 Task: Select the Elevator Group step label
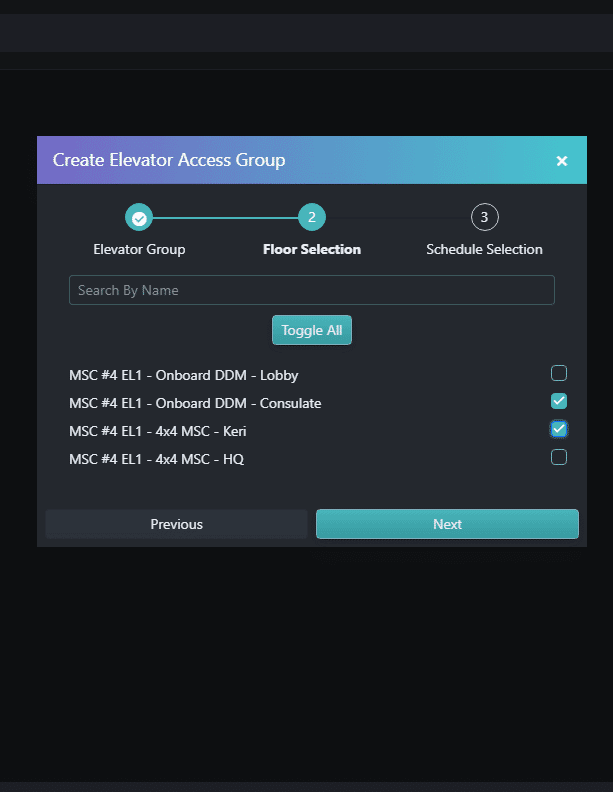(x=139, y=249)
